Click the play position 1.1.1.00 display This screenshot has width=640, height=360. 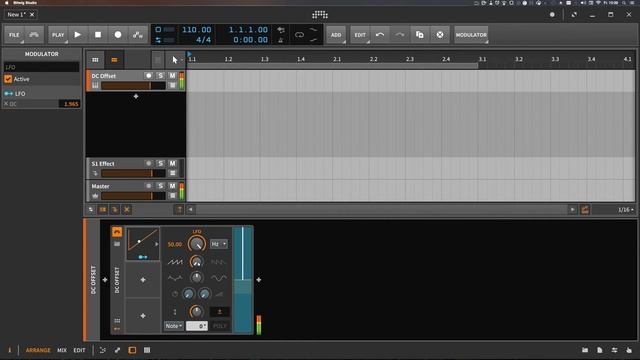(x=248, y=30)
